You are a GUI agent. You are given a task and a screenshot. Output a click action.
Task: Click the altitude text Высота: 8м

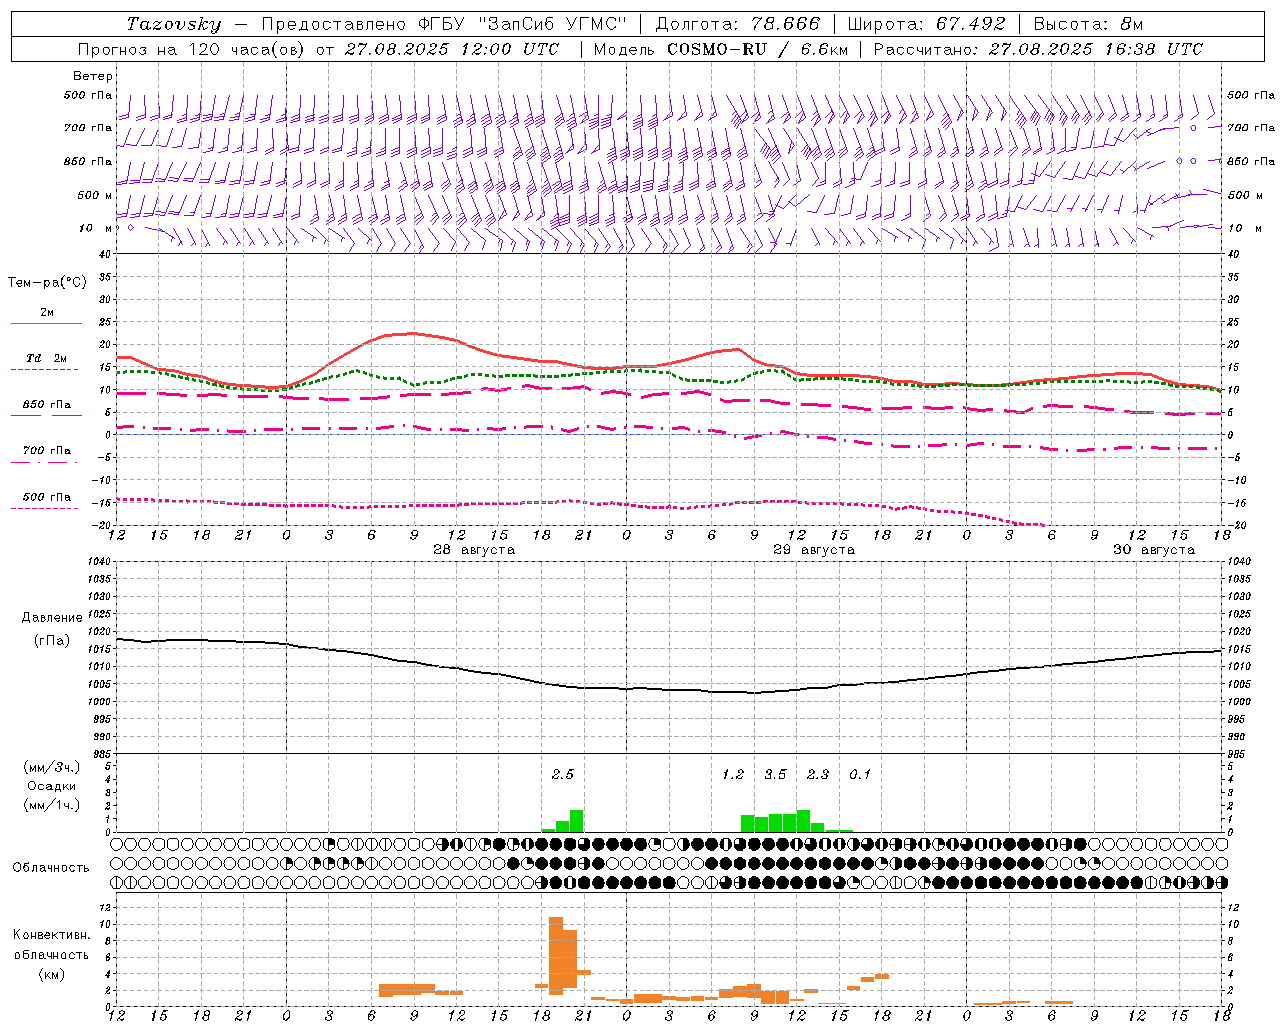pyautogui.click(x=1088, y=24)
